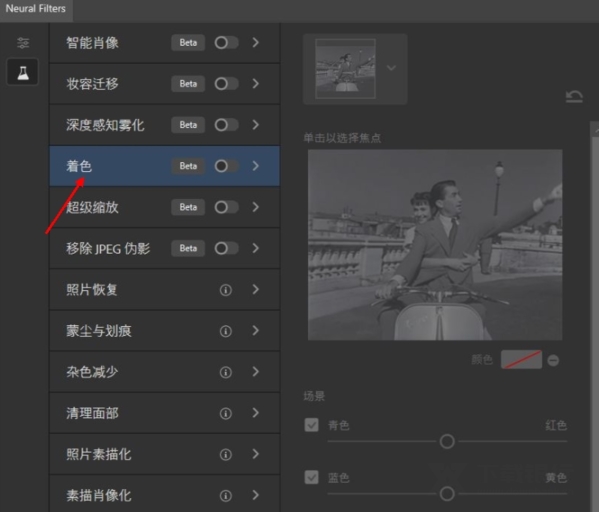Show info icon for 素描肖像化

tap(226, 496)
